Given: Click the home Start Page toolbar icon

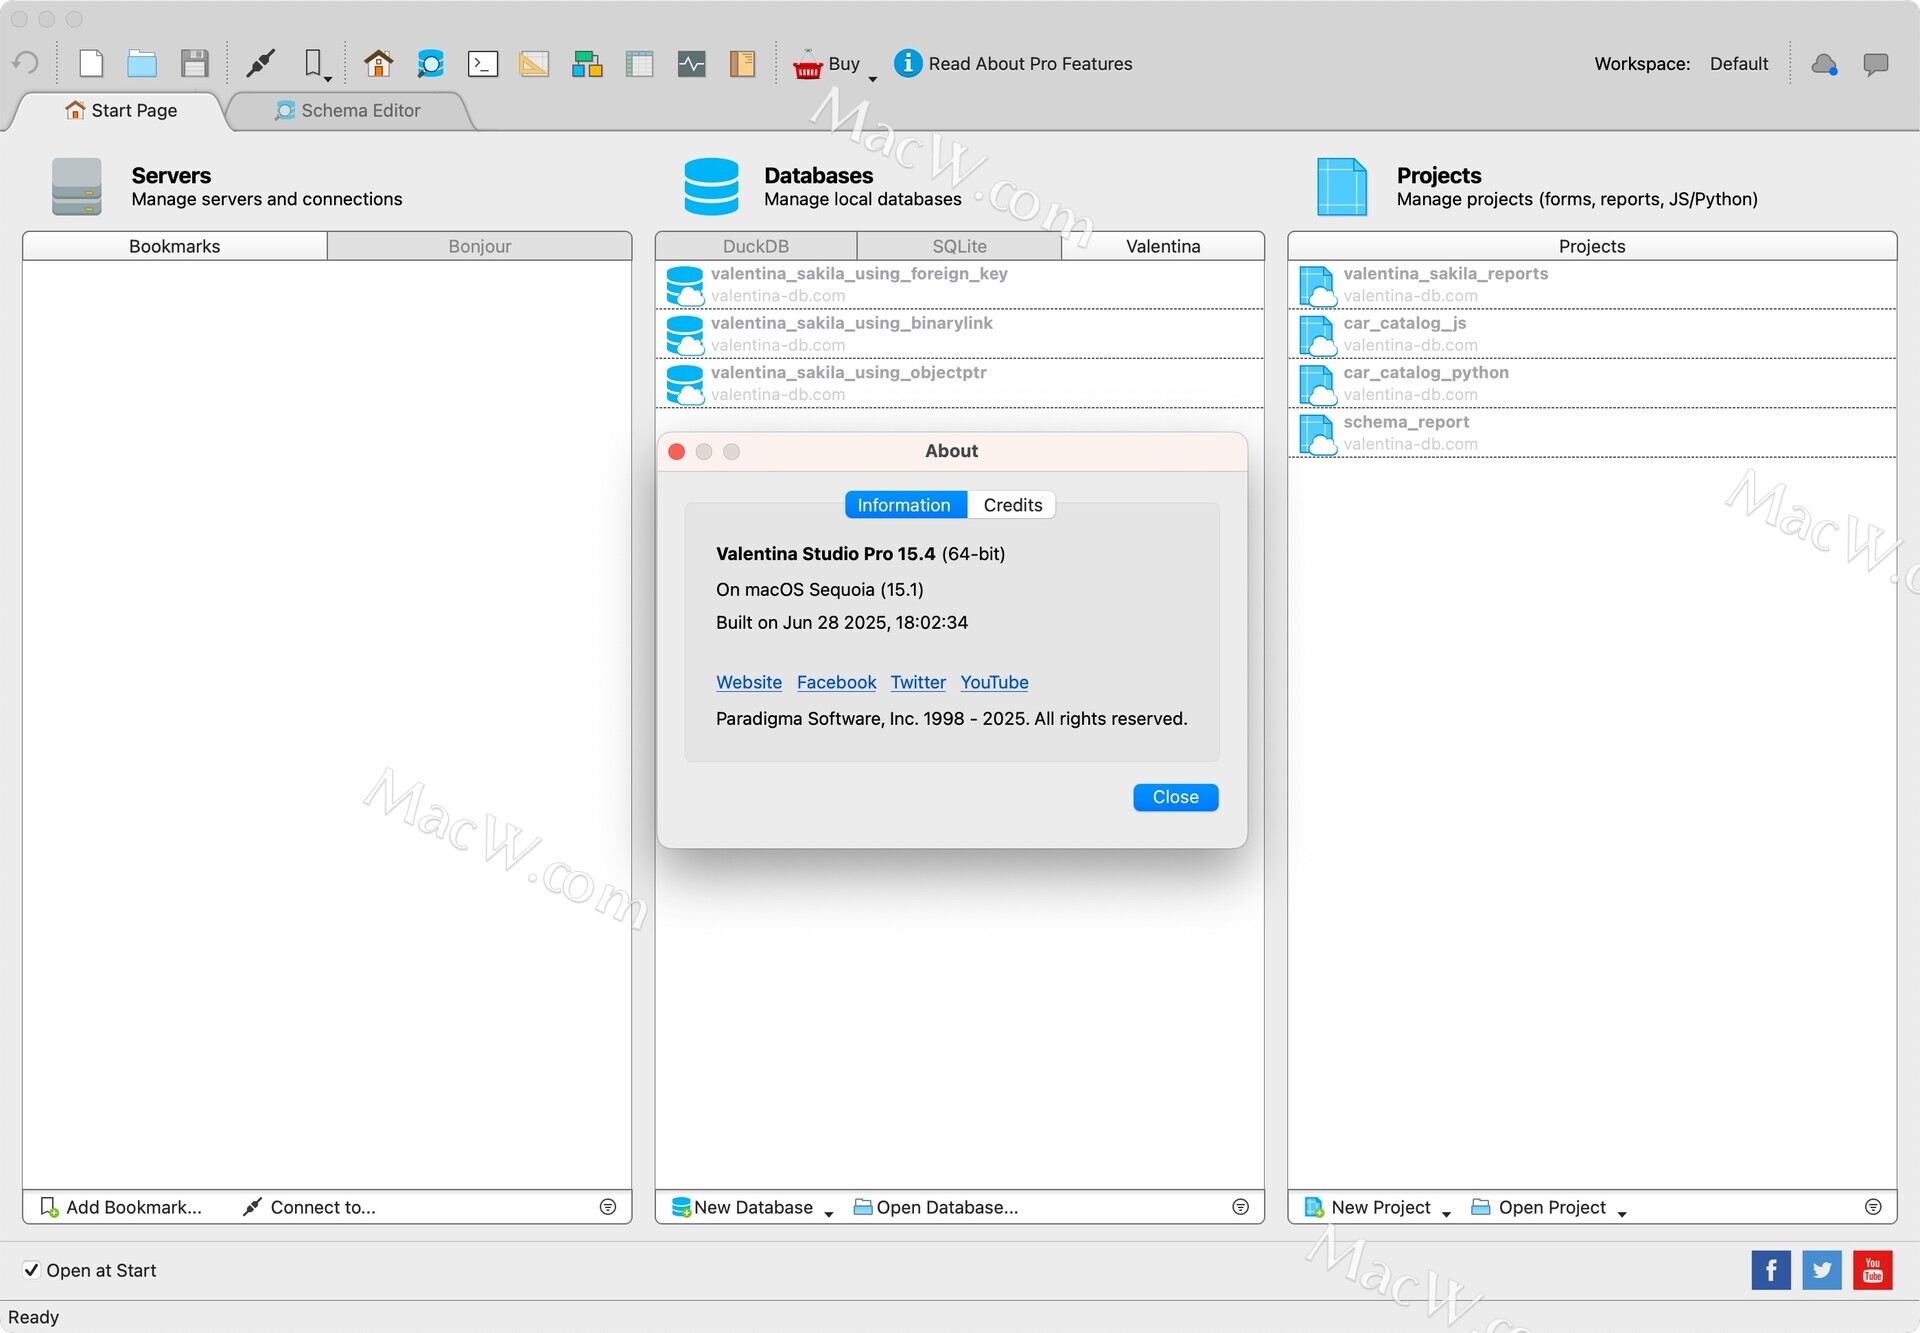Looking at the screenshot, I should [378, 63].
